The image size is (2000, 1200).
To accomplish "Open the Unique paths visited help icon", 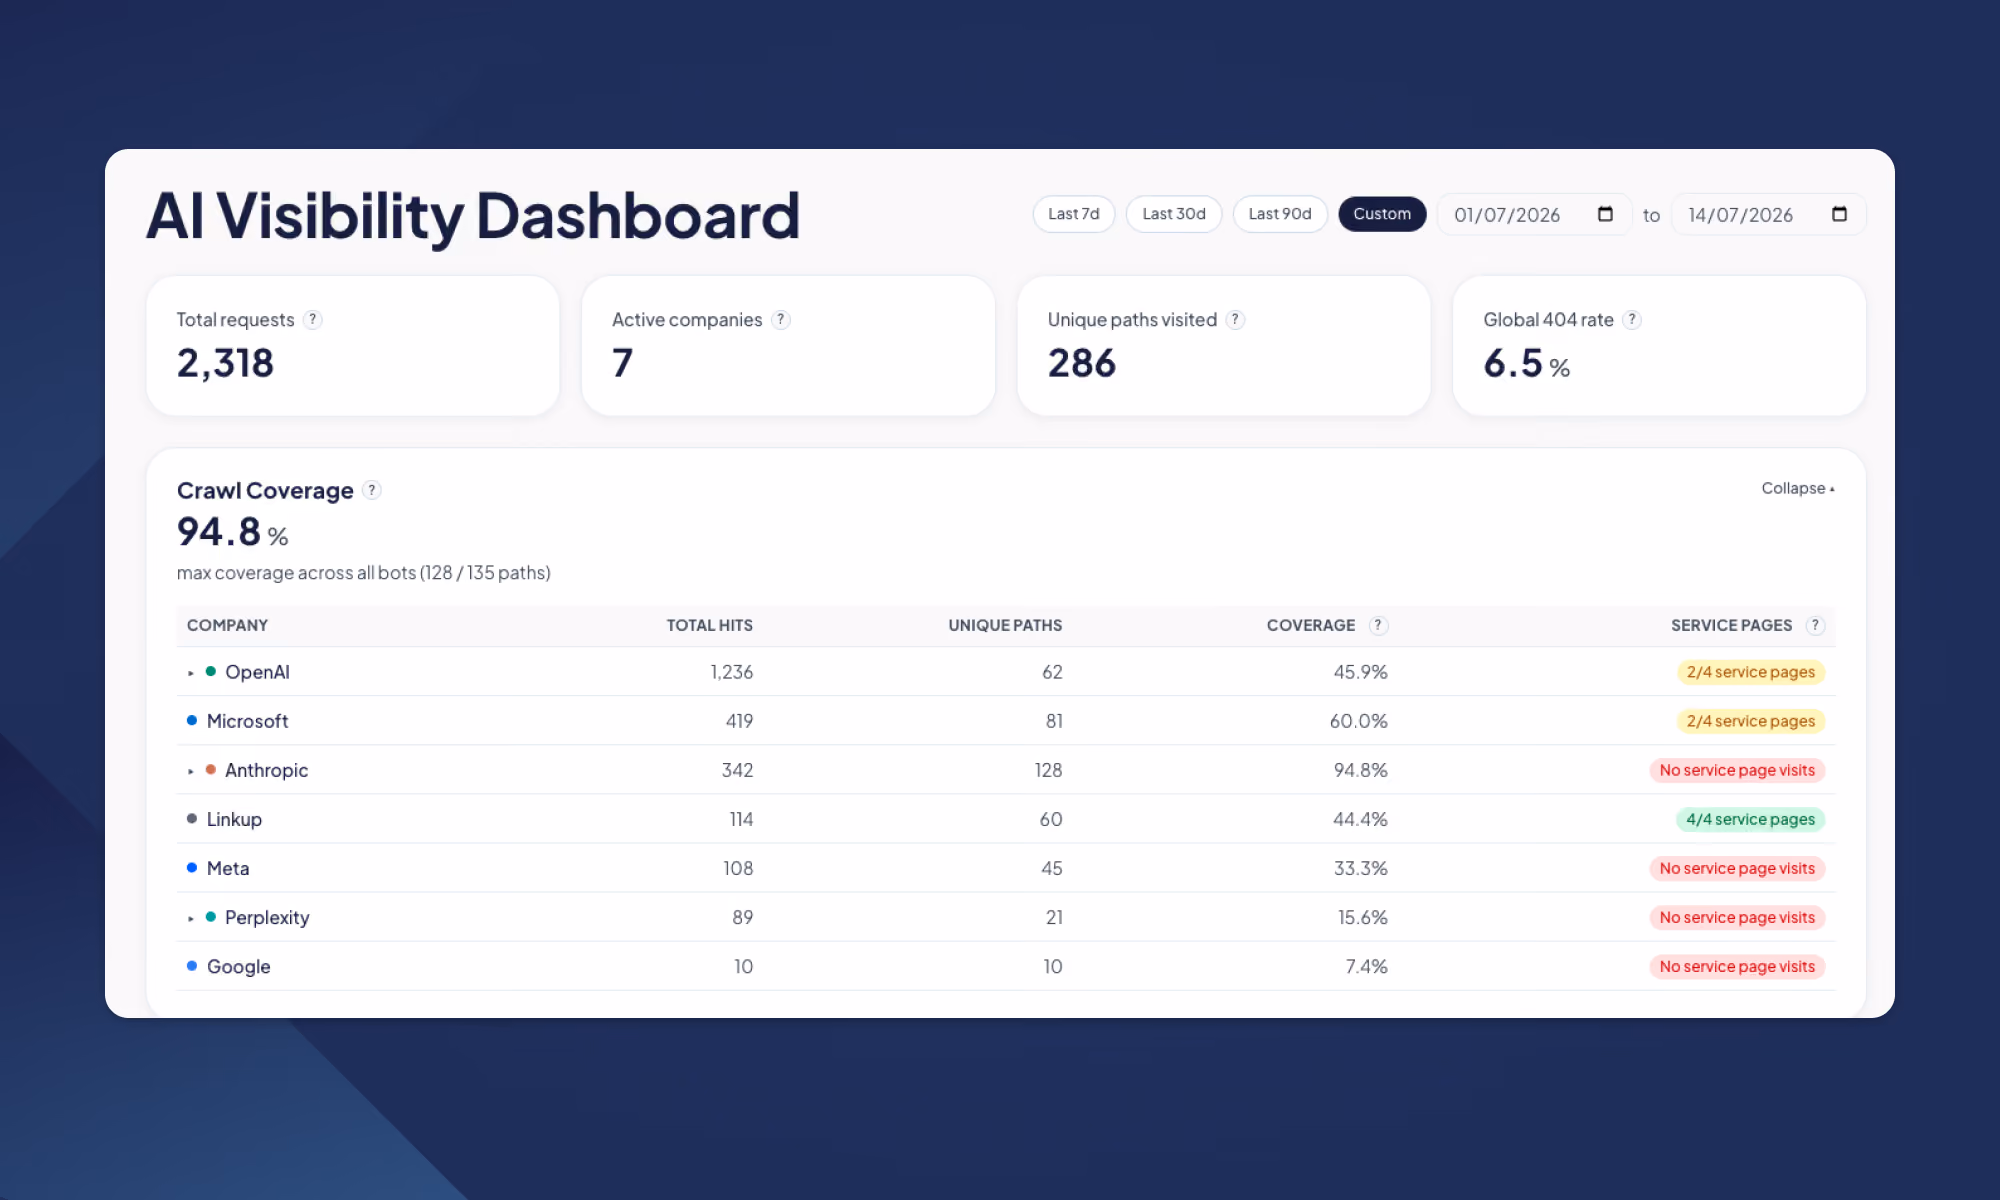I will coord(1236,320).
